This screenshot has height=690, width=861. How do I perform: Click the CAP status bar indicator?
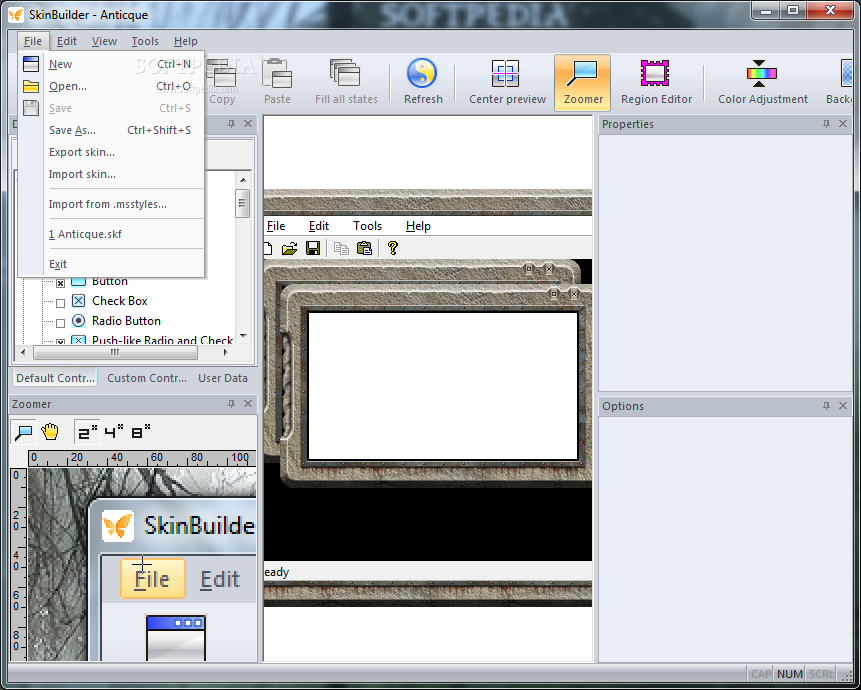(x=761, y=674)
